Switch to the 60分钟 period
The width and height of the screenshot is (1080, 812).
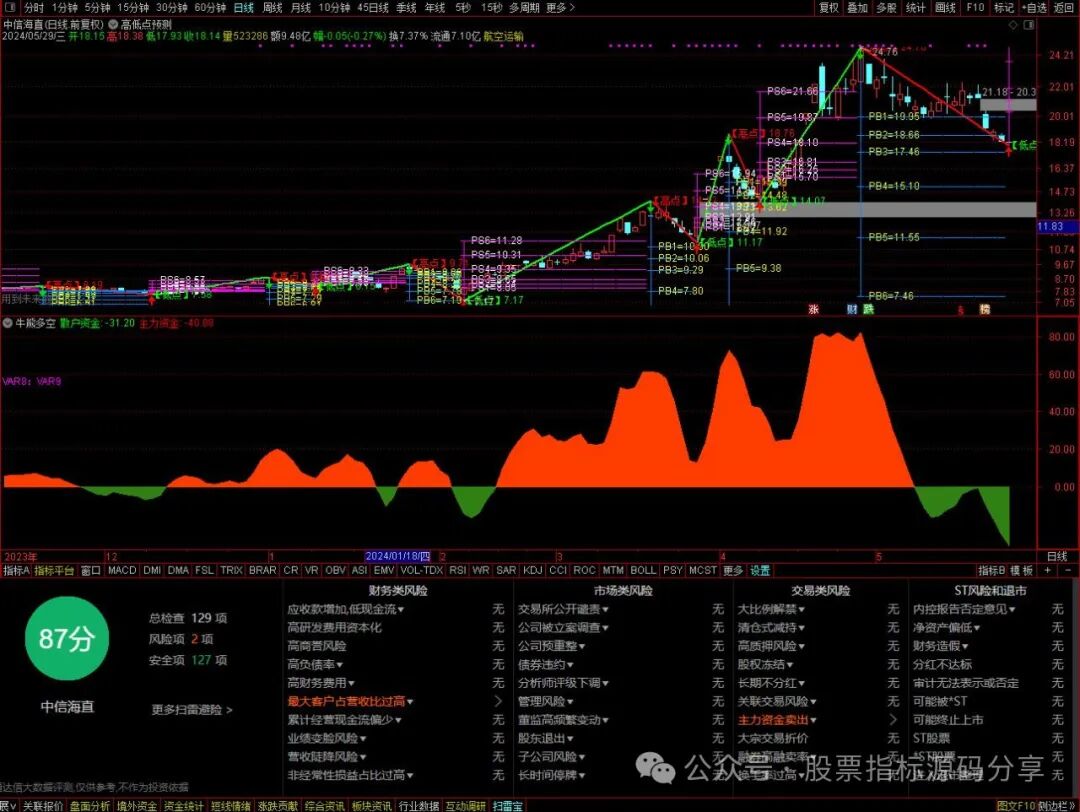210,8
